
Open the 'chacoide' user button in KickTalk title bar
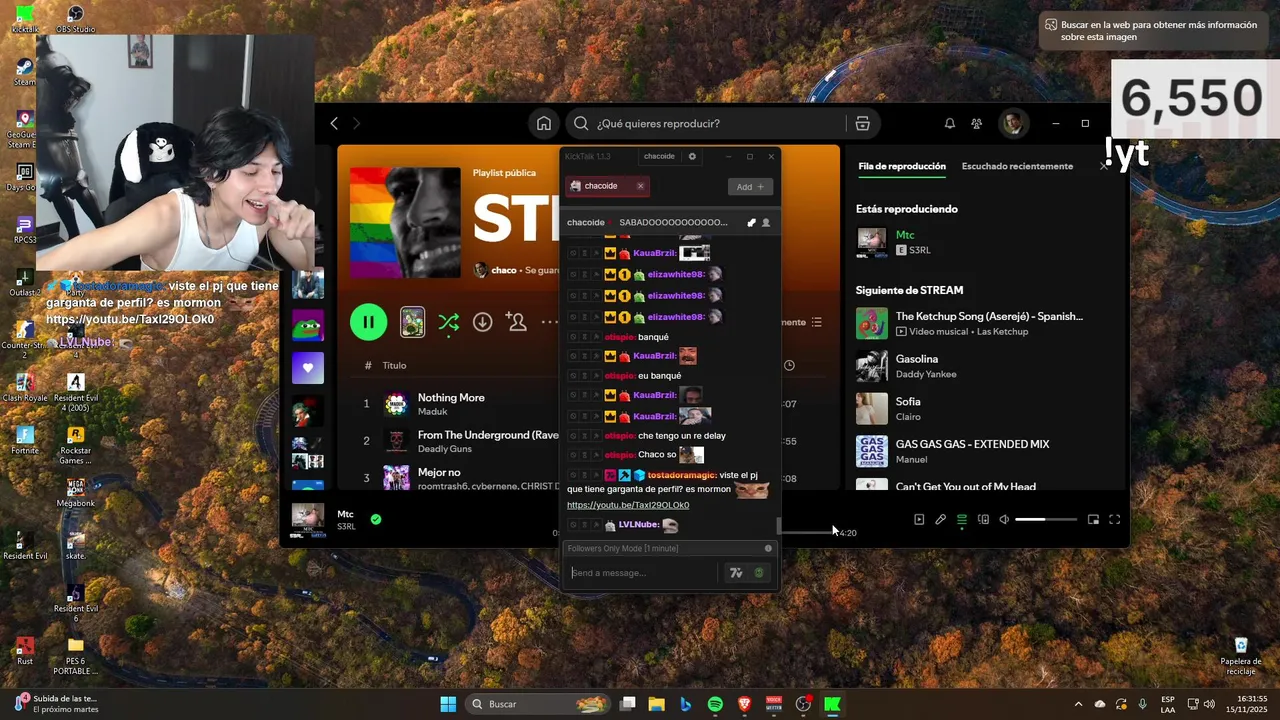click(659, 156)
